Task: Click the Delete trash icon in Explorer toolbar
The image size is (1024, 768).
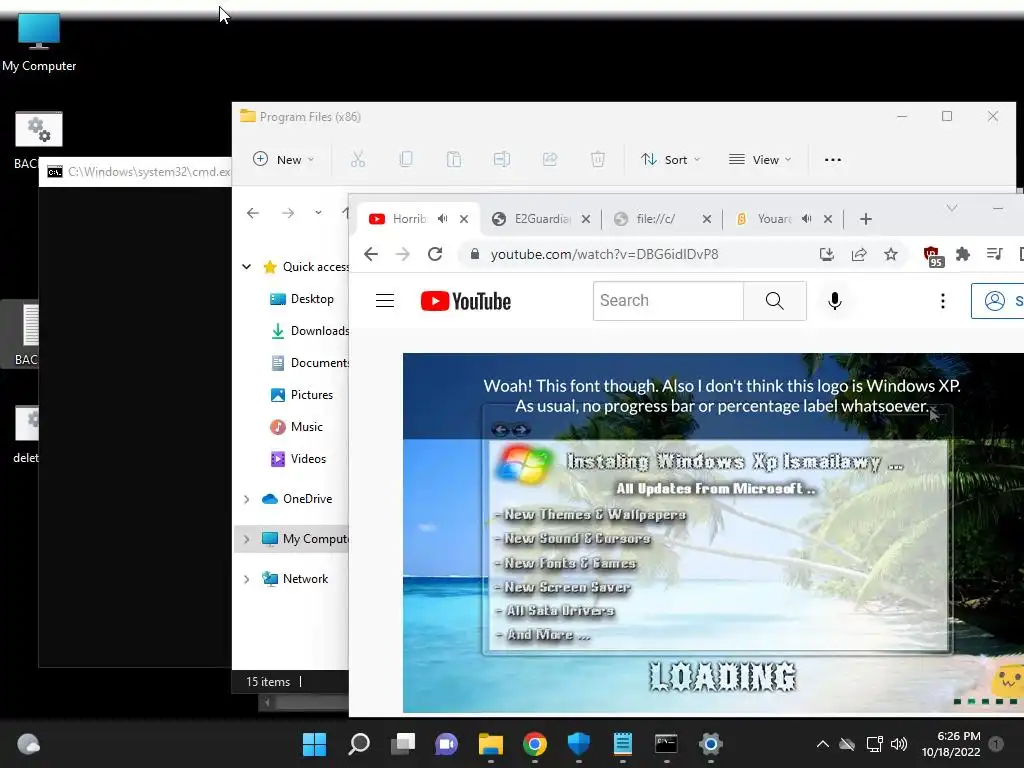Action: pyautogui.click(x=598, y=159)
